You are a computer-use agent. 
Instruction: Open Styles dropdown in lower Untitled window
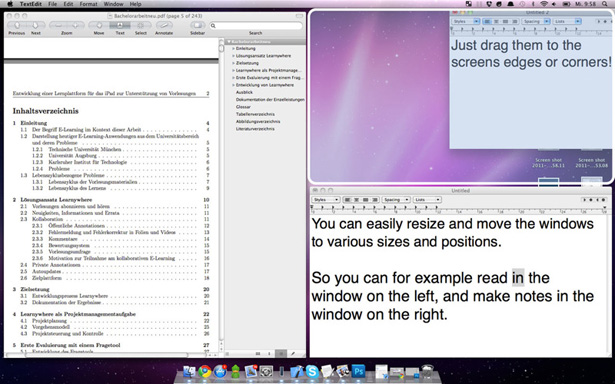[326, 200]
